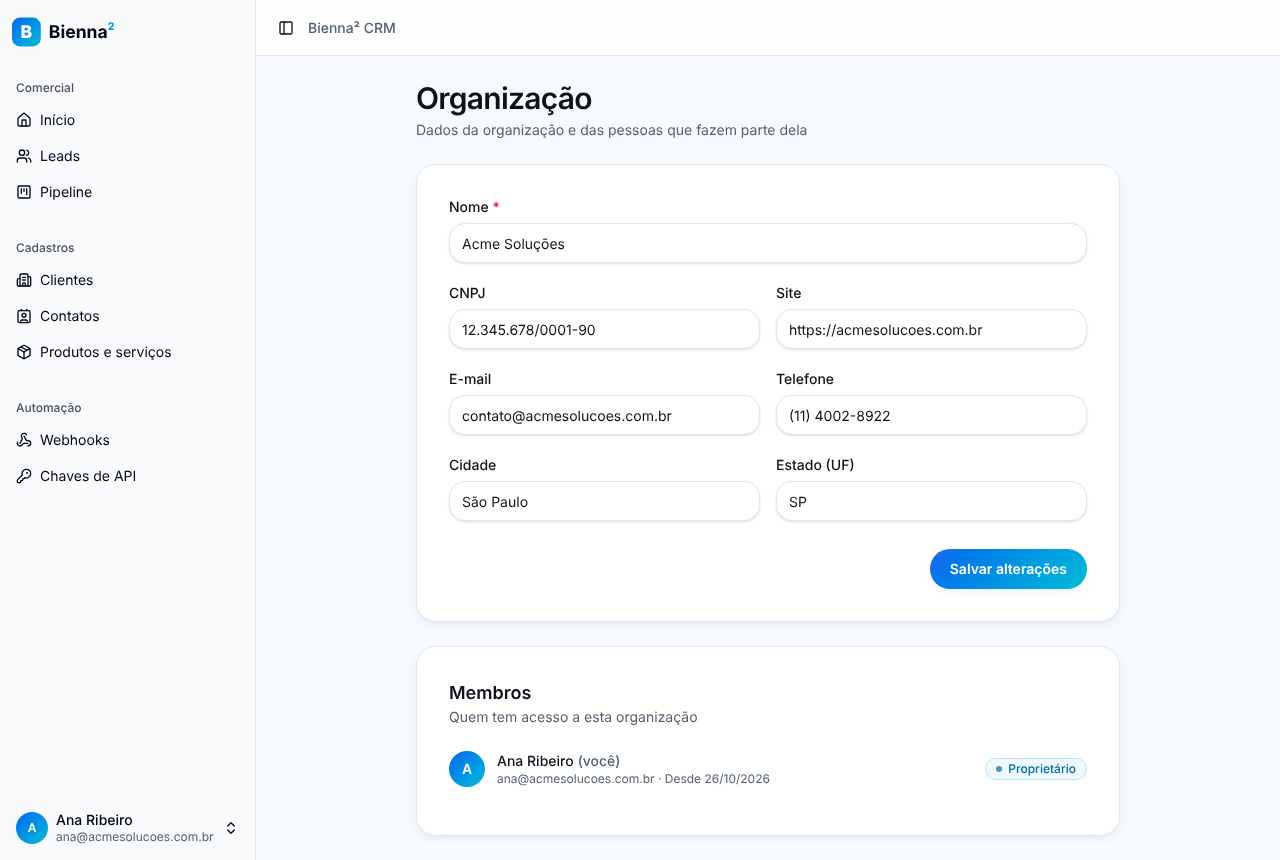Image resolution: width=1280 pixels, height=860 pixels.
Task: Click the Pipeline kanban icon
Action: click(24, 192)
